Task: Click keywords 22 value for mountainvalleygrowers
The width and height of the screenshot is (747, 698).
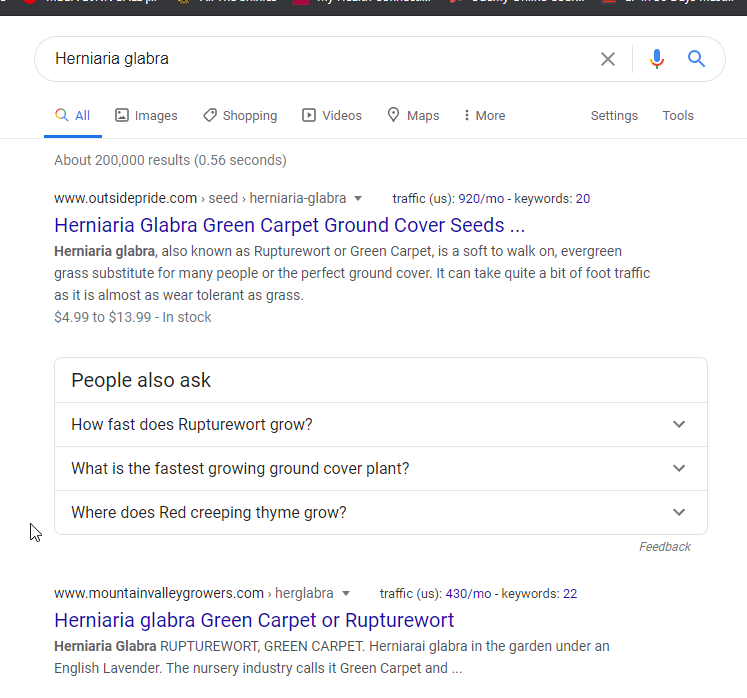Action: (x=570, y=594)
